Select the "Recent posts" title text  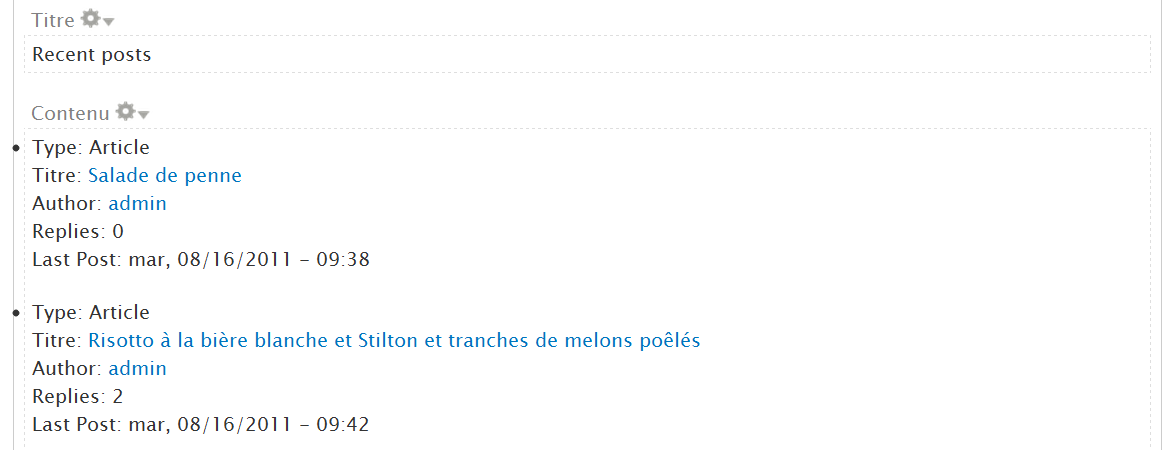coord(92,55)
